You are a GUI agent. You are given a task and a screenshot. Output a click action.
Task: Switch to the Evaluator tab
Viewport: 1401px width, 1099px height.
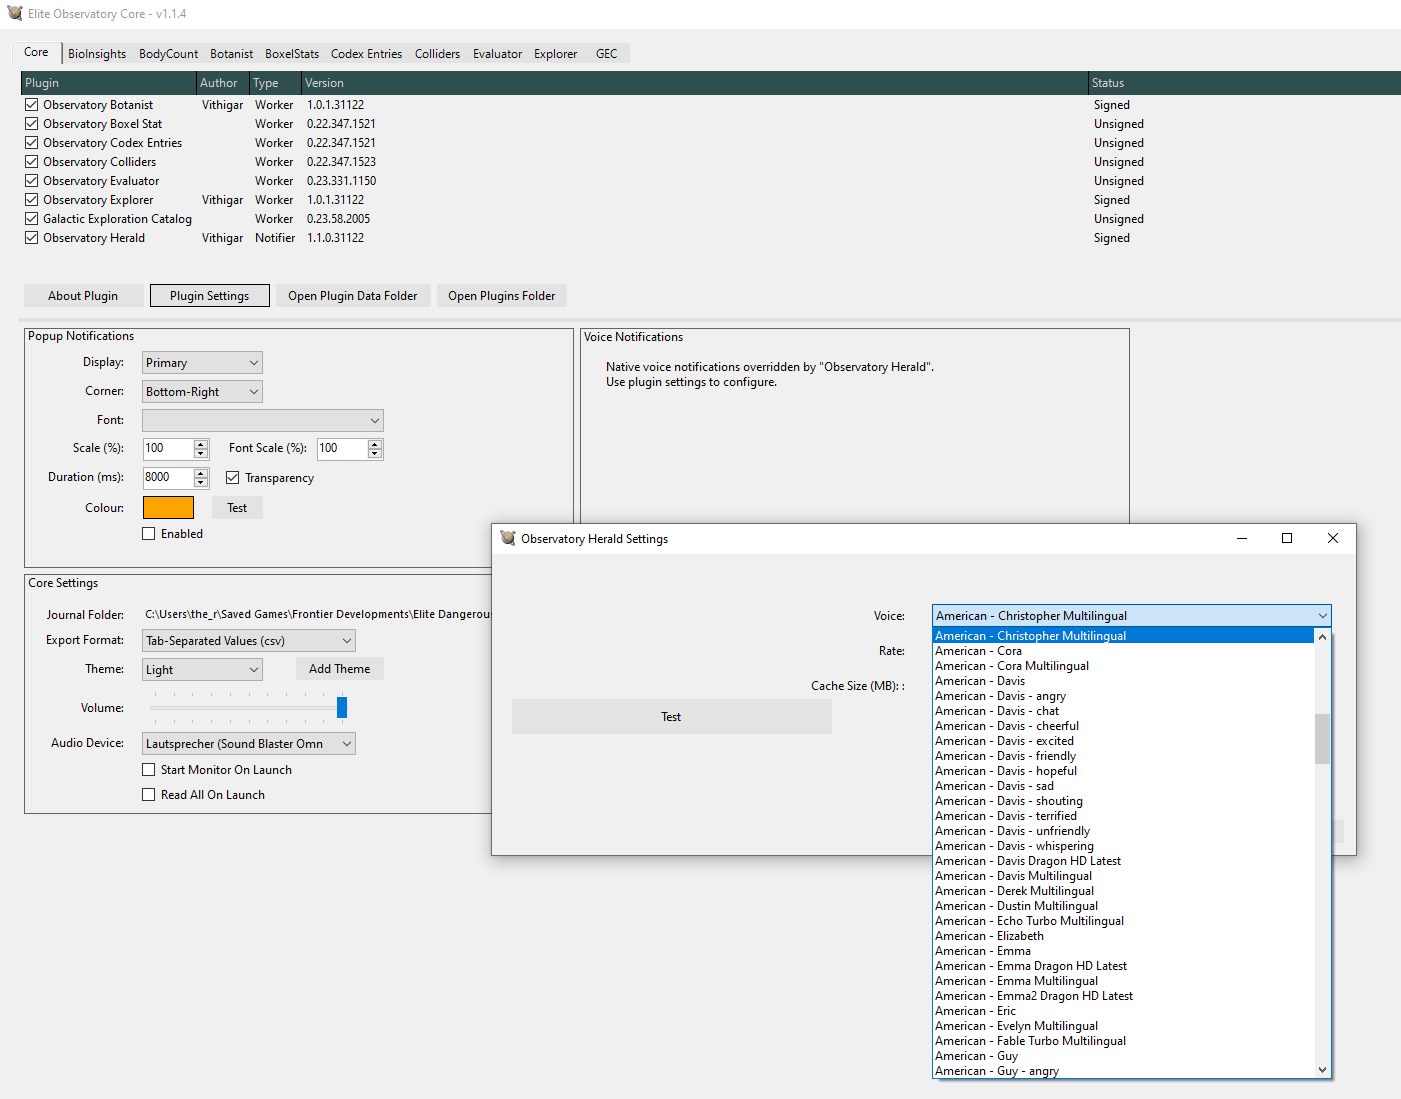(x=497, y=54)
